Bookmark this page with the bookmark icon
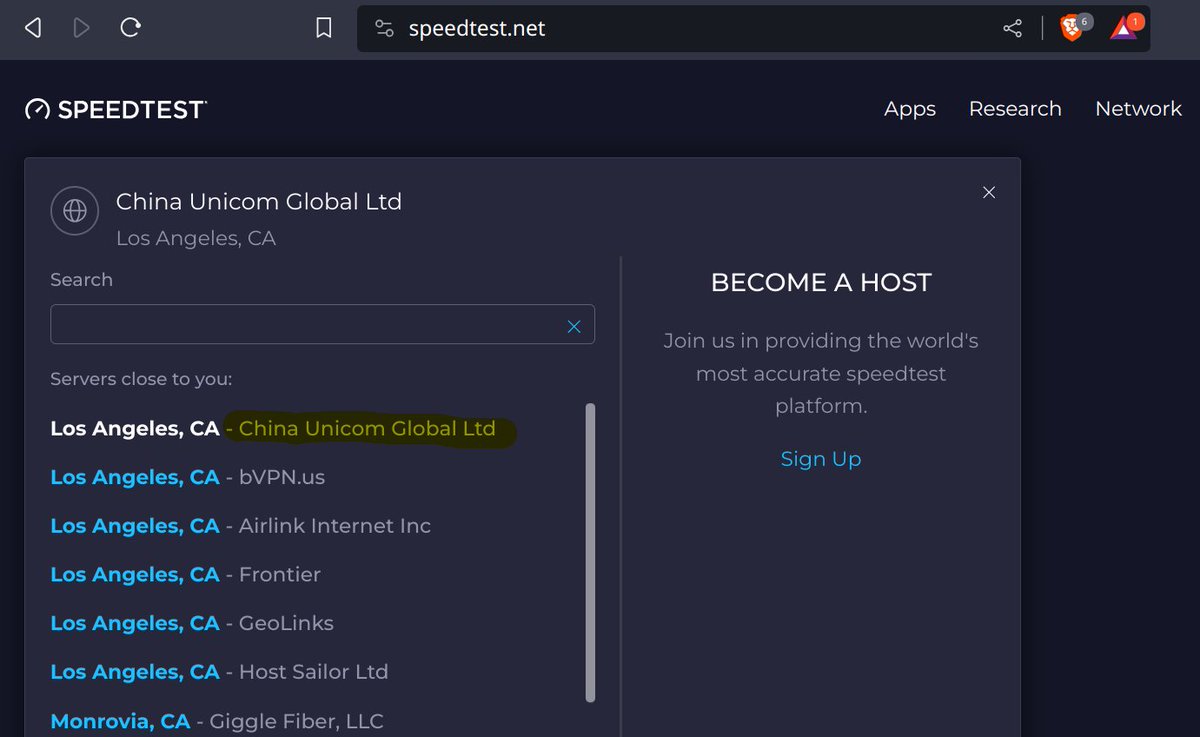Viewport: 1200px width, 737px height. tap(324, 29)
